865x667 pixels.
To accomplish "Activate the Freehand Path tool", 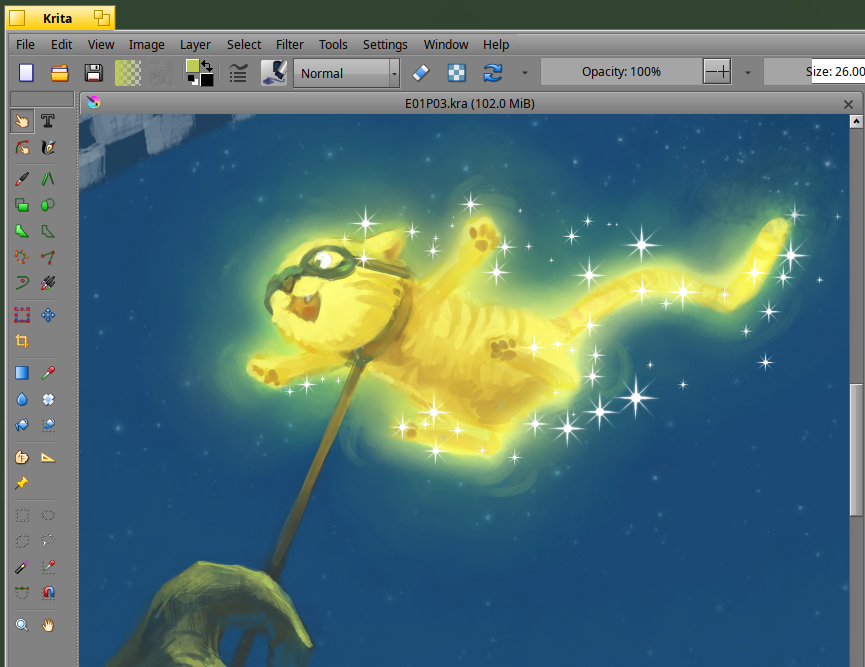I will (48, 257).
